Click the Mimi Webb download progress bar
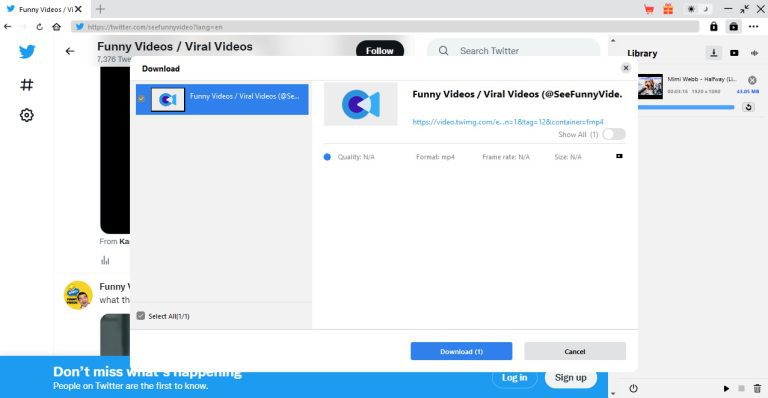 point(686,107)
